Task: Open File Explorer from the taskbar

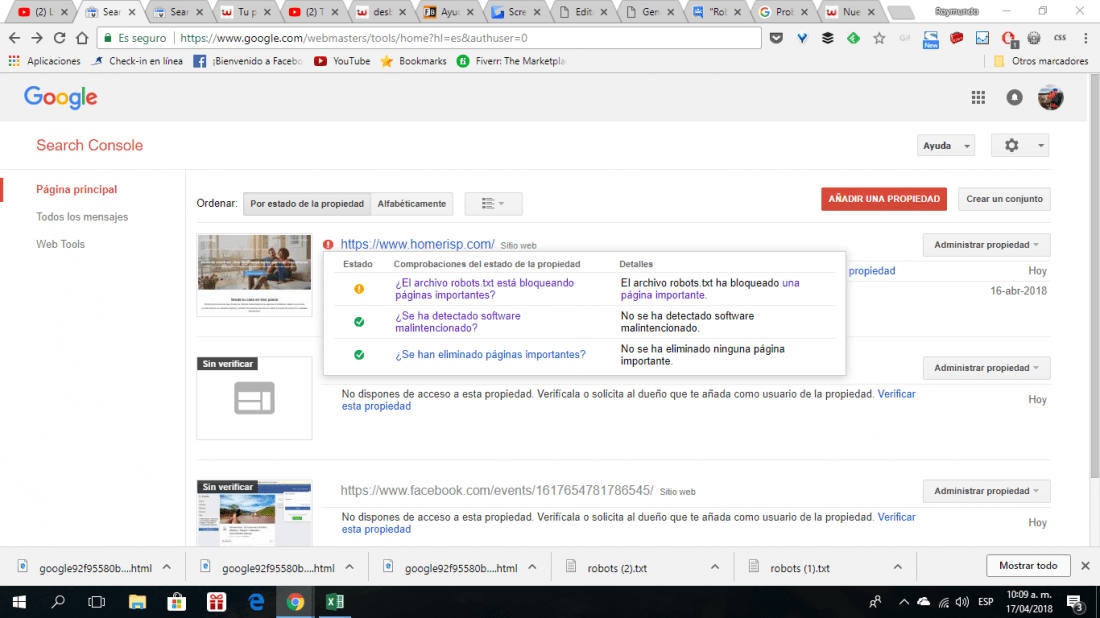Action: (x=137, y=602)
